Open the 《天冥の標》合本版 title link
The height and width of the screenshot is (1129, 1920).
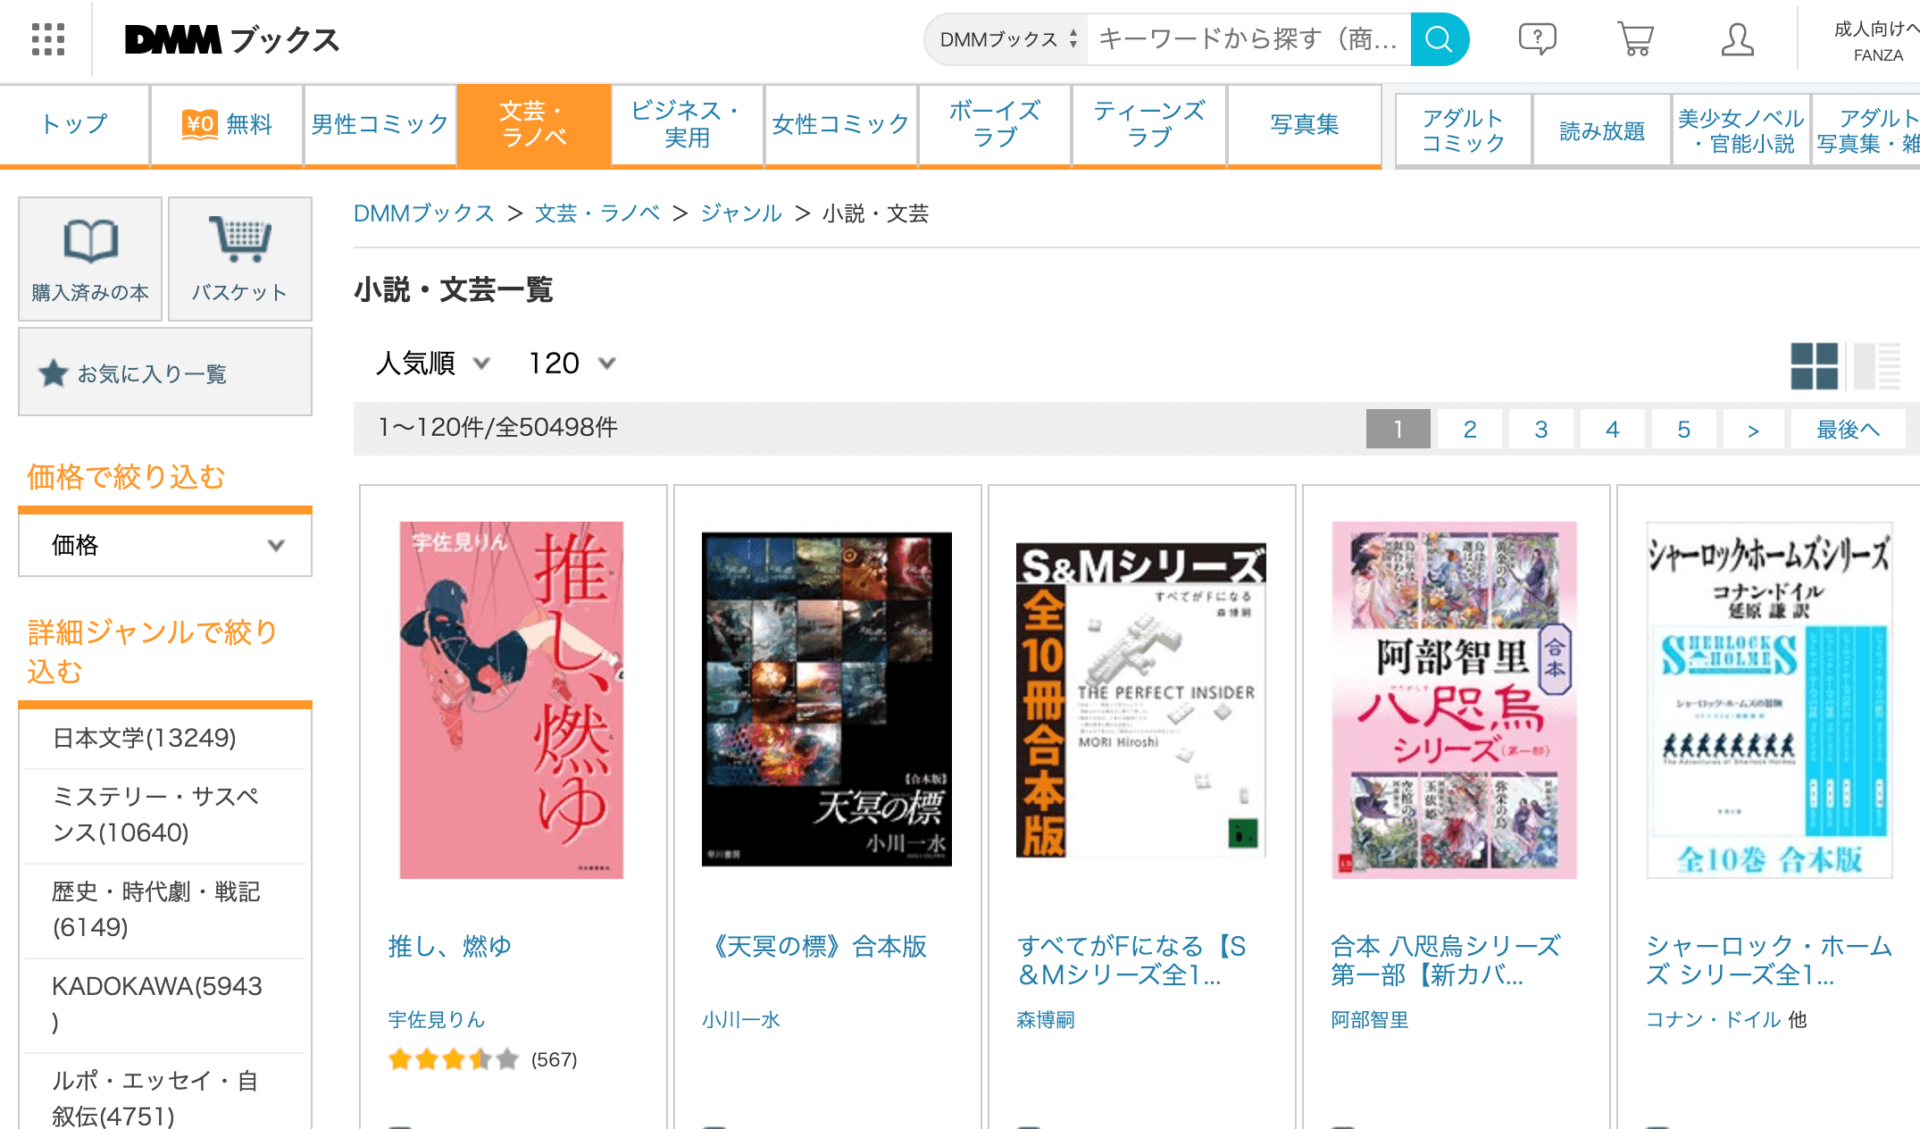[x=814, y=946]
